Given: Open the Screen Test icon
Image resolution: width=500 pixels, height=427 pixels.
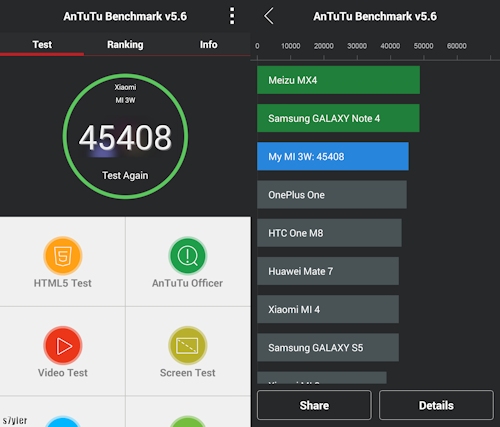Looking at the screenshot, I should (188, 345).
